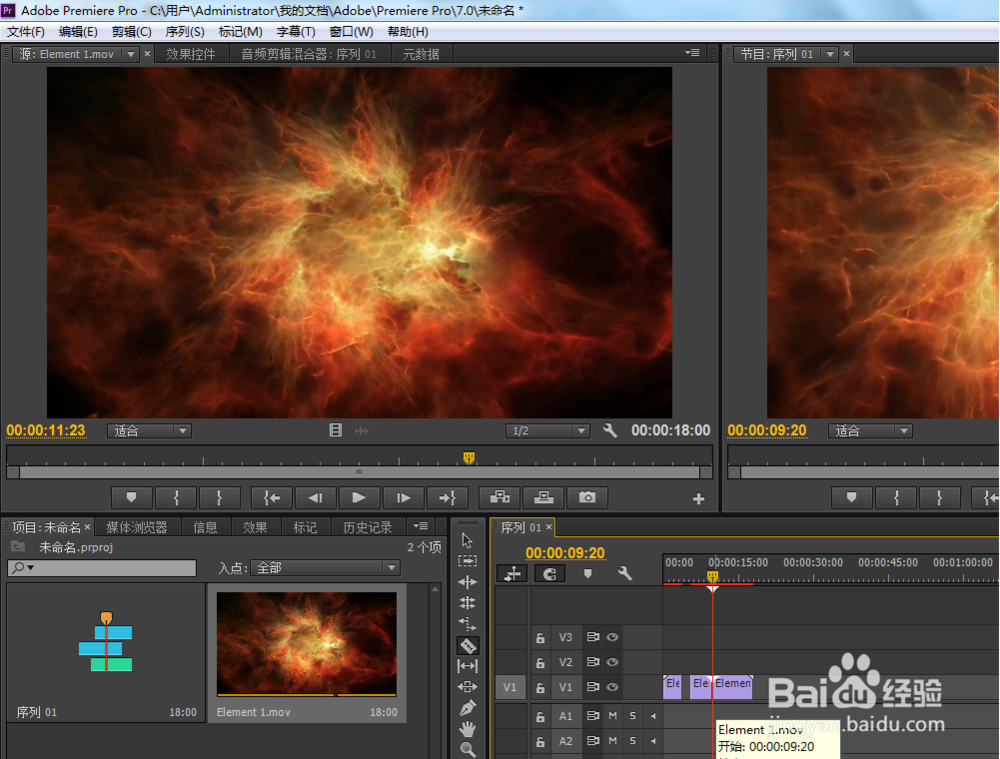Select the Selection arrow tool

467,540
